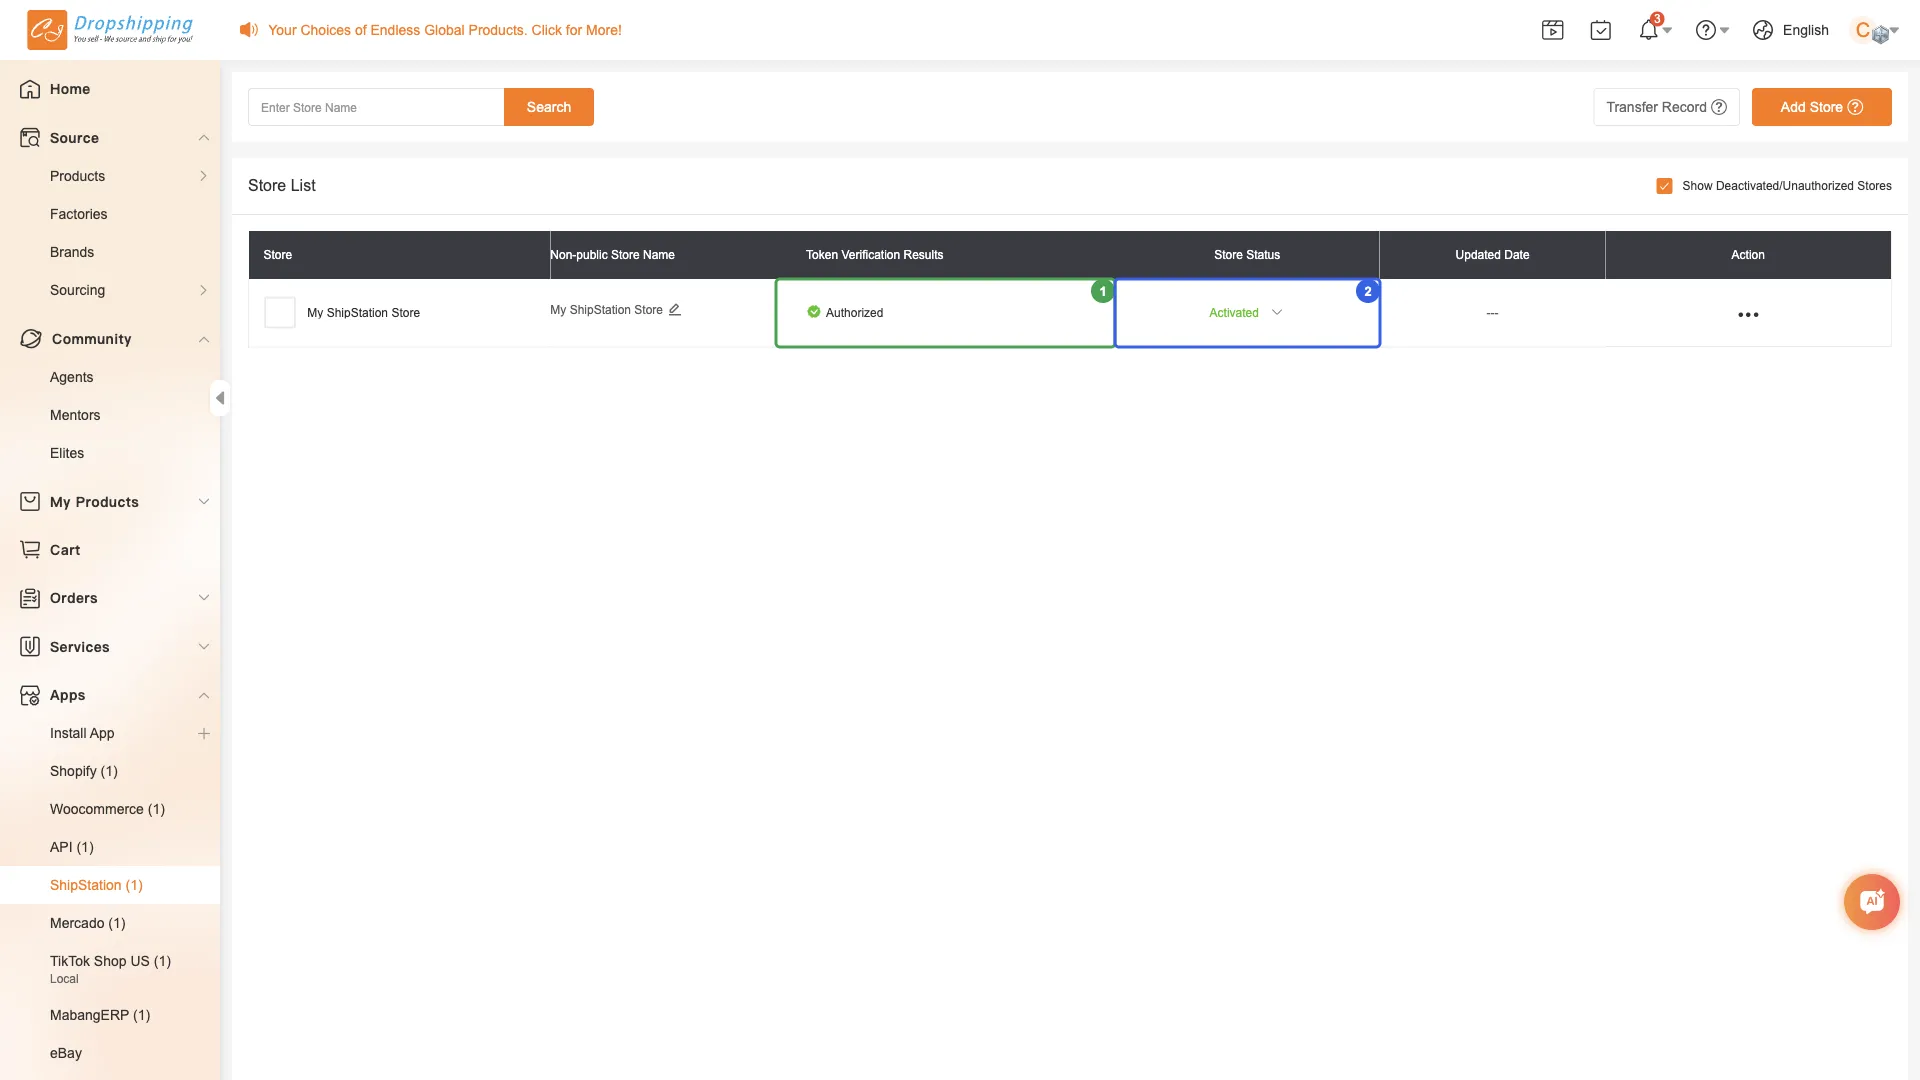Go to Factories under Source

click(78, 214)
